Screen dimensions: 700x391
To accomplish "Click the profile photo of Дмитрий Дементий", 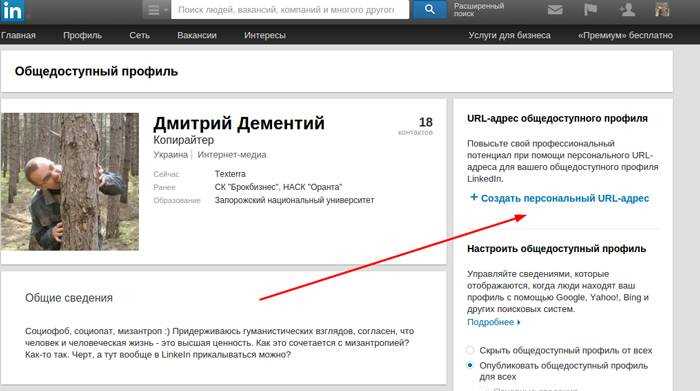I will click(70, 181).
